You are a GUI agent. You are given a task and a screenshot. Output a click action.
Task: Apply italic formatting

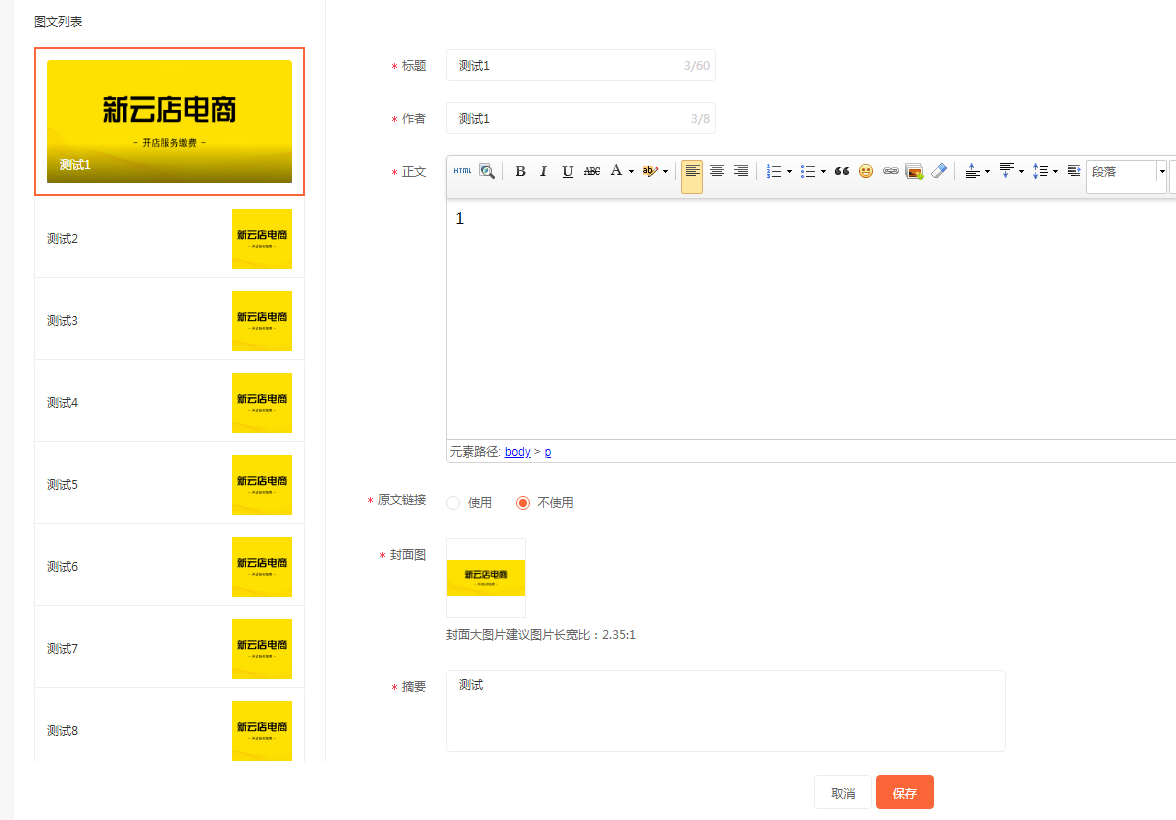point(544,171)
